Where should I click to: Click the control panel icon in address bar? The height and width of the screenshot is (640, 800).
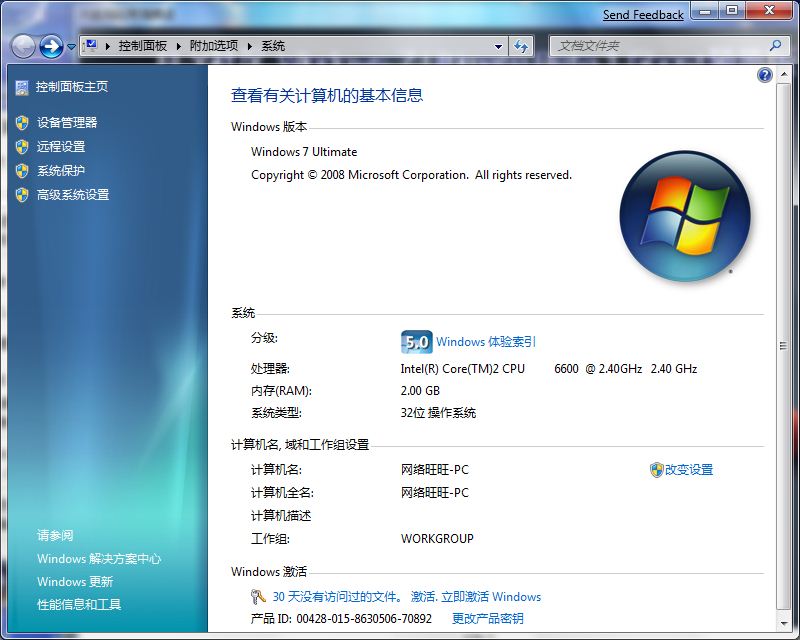(x=91, y=46)
